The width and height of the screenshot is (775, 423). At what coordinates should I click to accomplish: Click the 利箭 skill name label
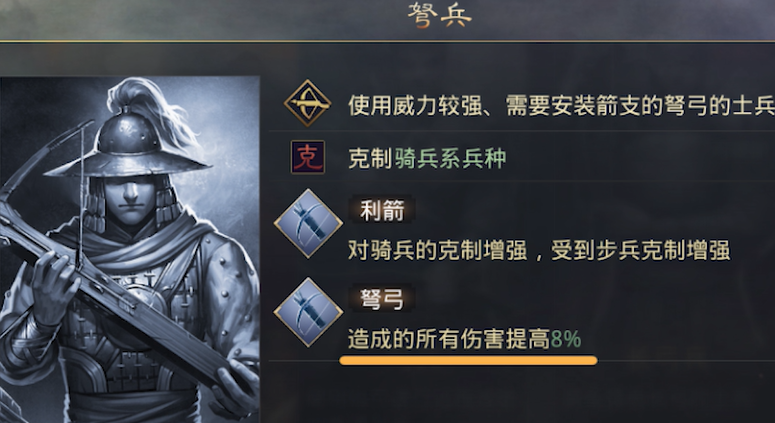click(x=382, y=210)
